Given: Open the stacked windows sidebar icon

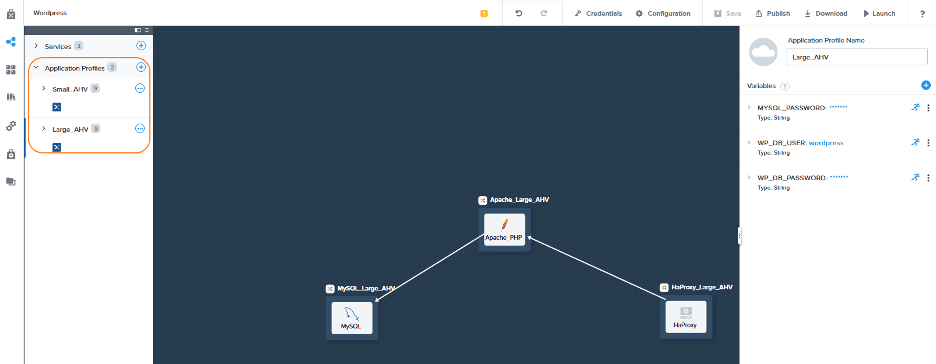Looking at the screenshot, I should [11, 181].
